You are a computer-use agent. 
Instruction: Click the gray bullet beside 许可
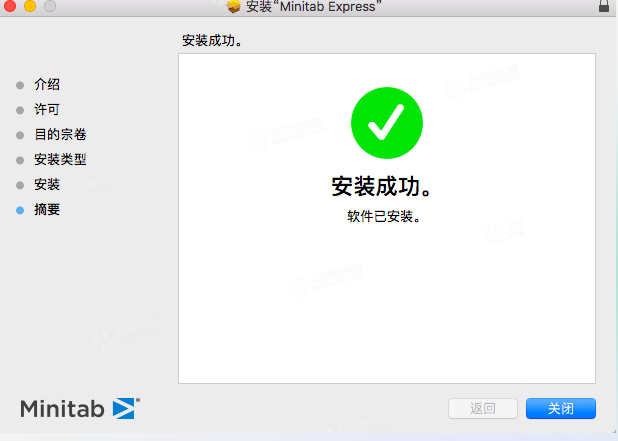point(20,110)
